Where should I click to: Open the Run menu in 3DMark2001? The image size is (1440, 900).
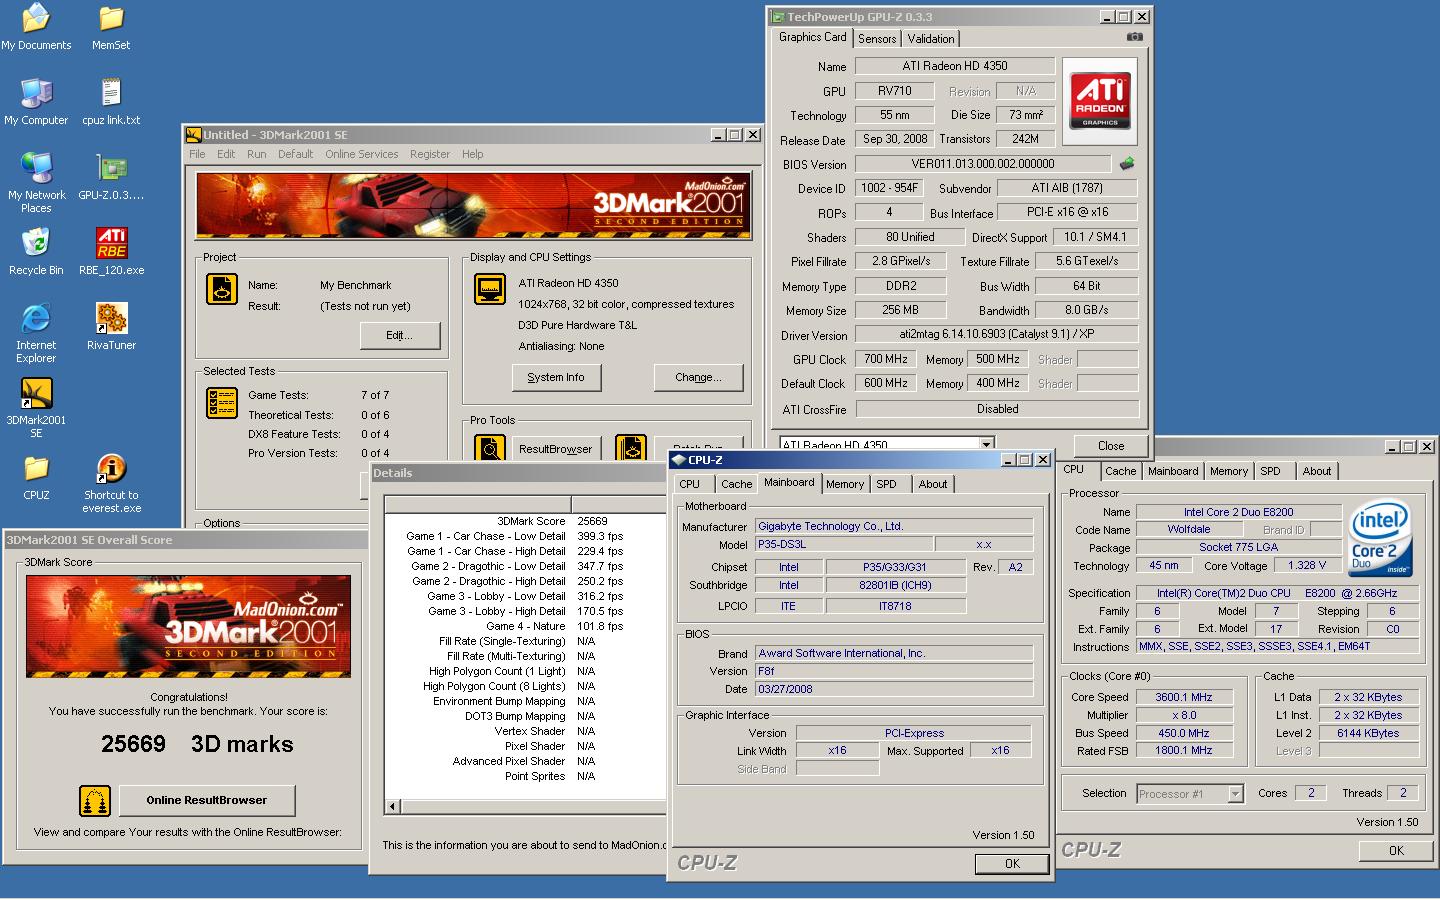(x=256, y=154)
